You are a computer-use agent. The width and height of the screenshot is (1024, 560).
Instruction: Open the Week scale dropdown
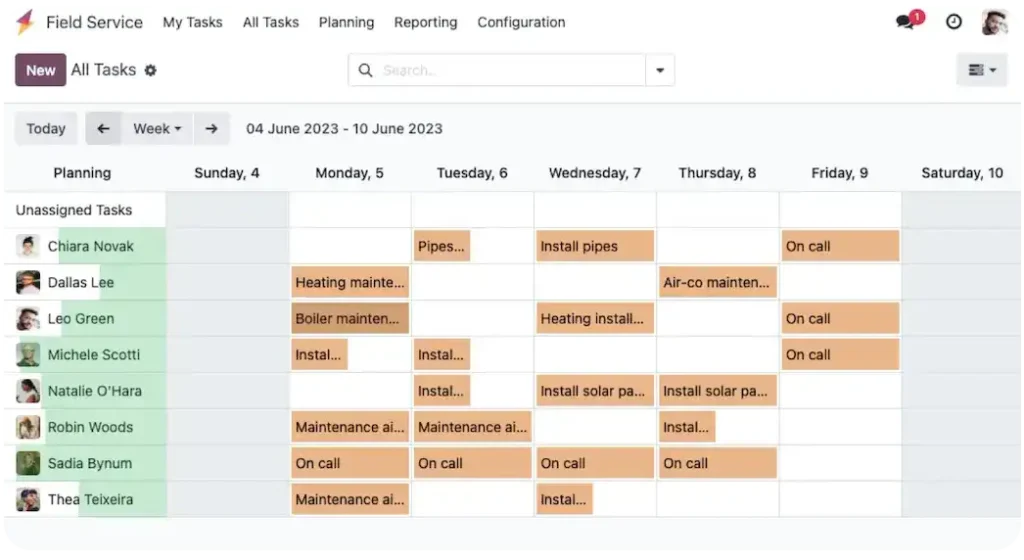(x=157, y=129)
